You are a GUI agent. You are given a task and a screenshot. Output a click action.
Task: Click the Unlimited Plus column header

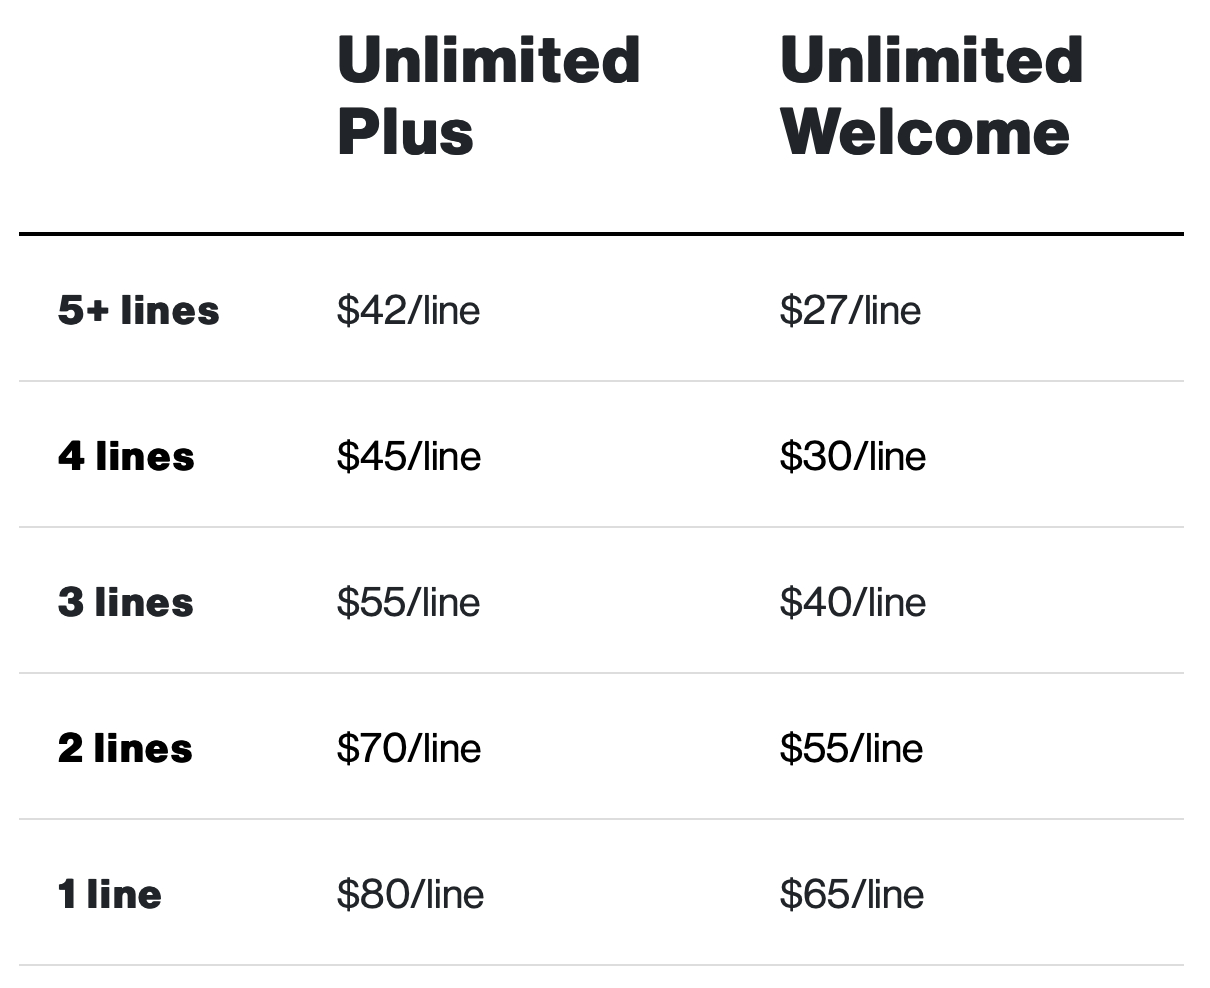pos(488,95)
